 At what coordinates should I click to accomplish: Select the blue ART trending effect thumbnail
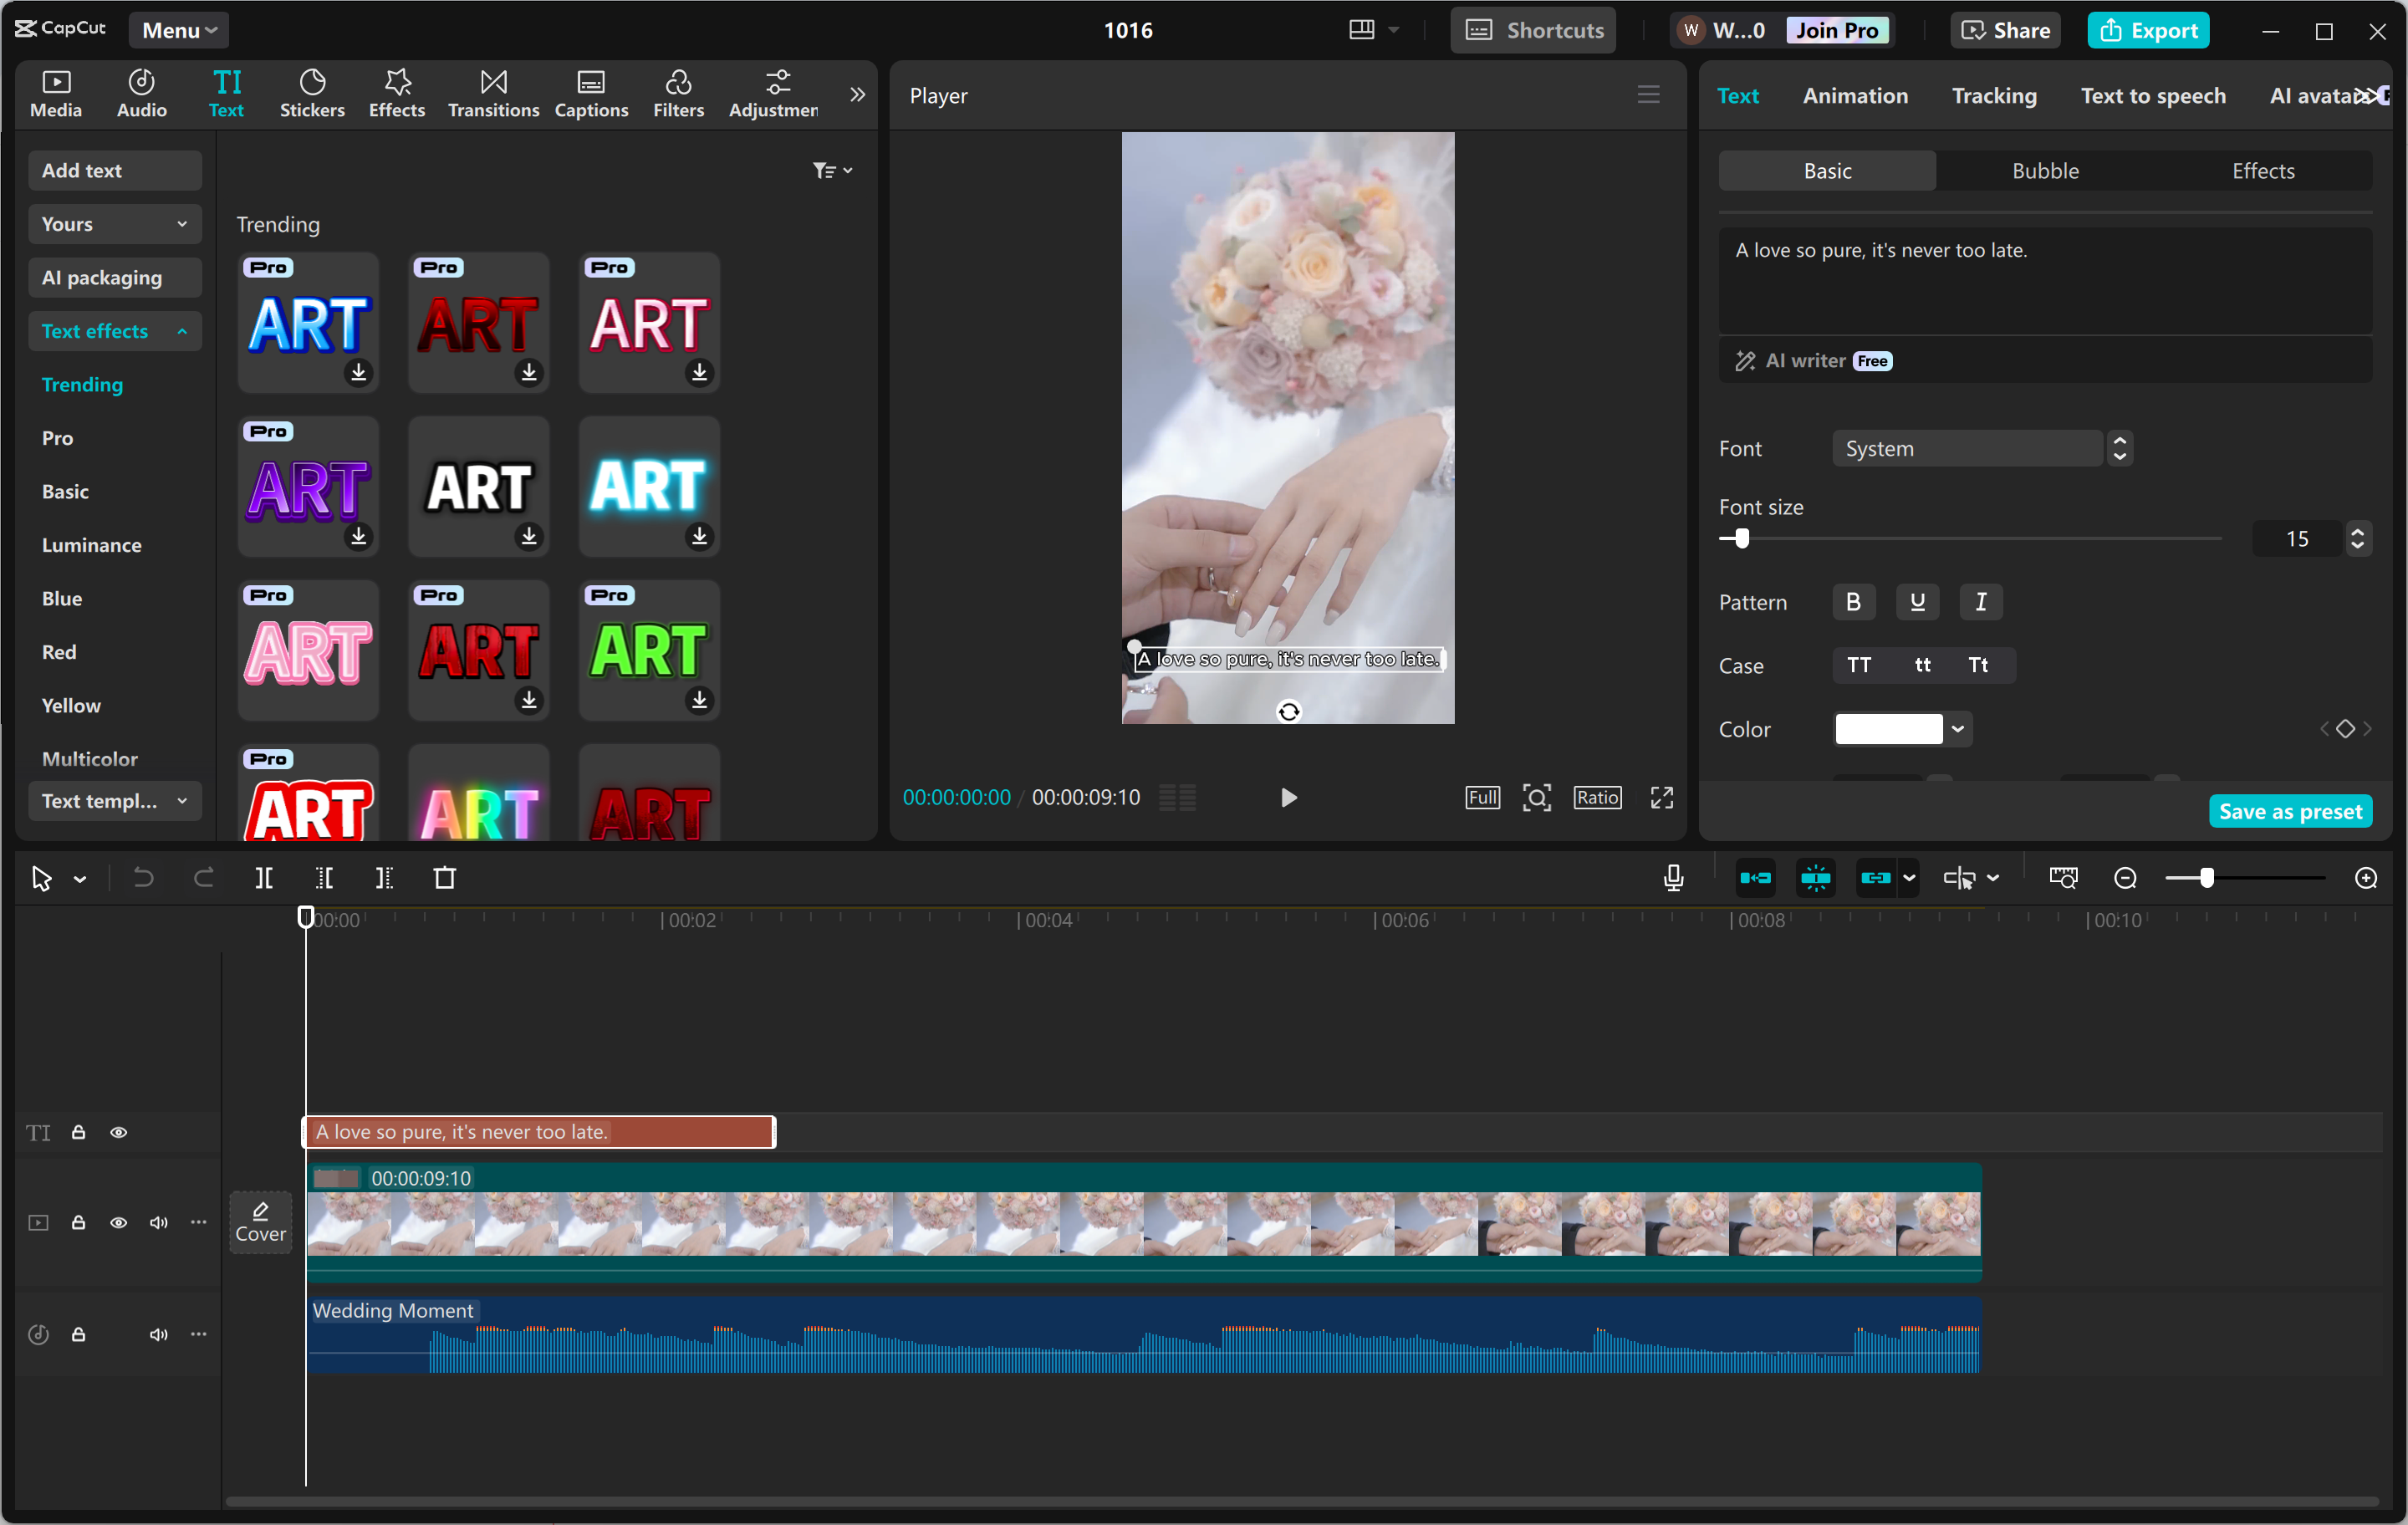(308, 322)
